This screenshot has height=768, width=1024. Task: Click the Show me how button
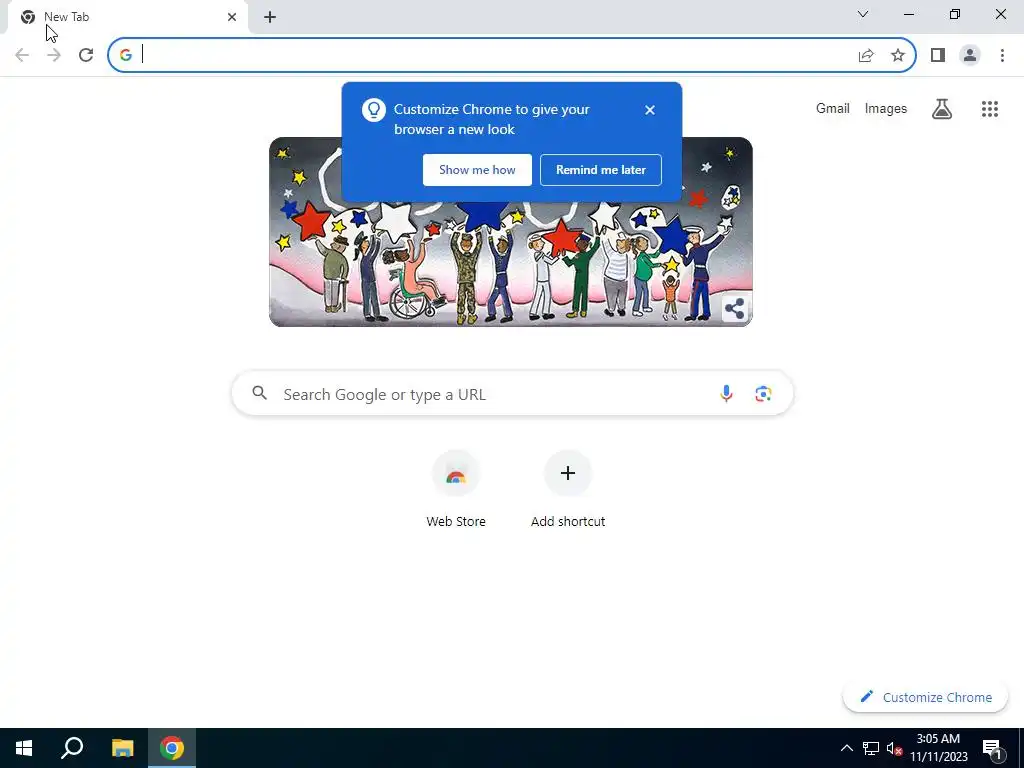tap(477, 170)
